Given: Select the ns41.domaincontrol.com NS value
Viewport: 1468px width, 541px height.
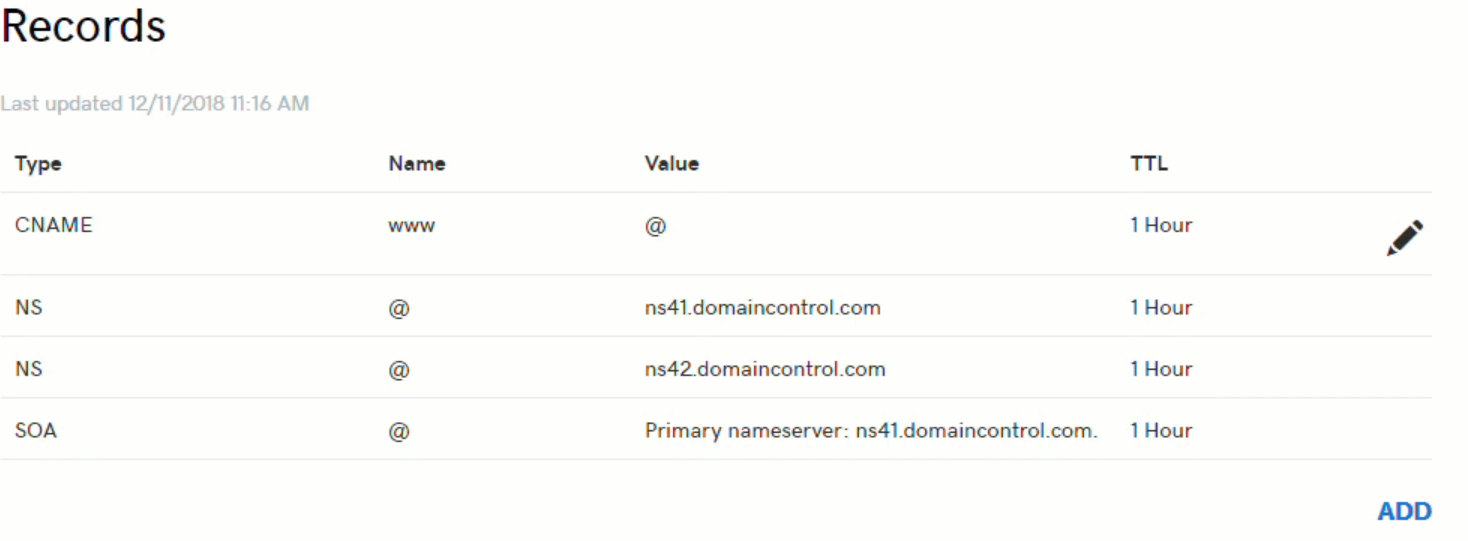Looking at the screenshot, I should coord(762,308).
